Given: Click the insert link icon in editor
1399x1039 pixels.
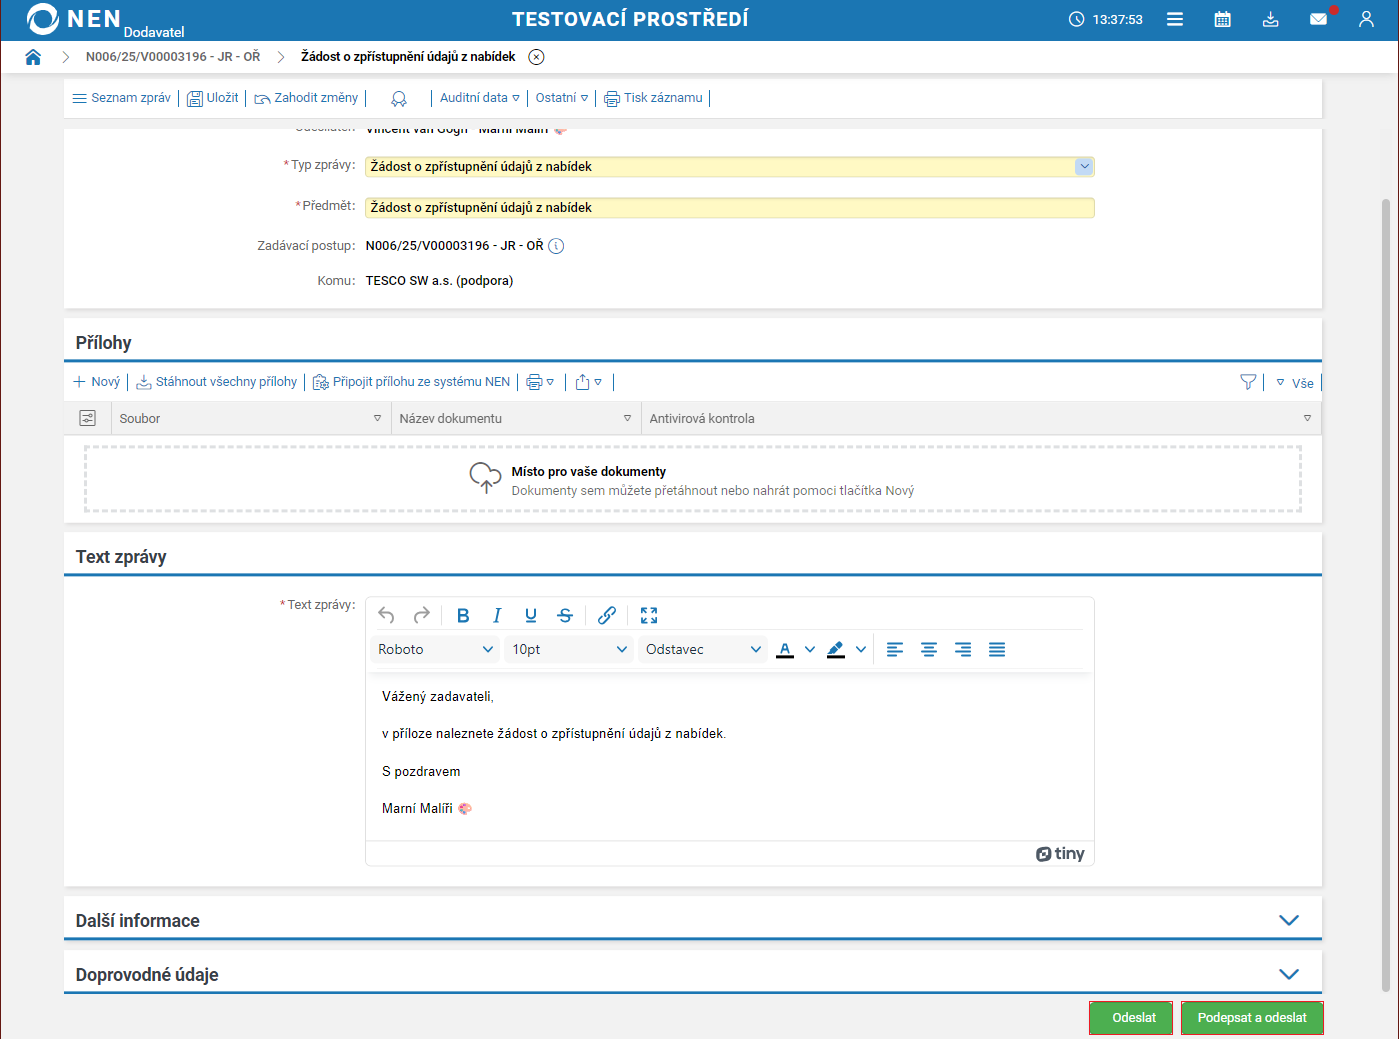Looking at the screenshot, I should 607,615.
